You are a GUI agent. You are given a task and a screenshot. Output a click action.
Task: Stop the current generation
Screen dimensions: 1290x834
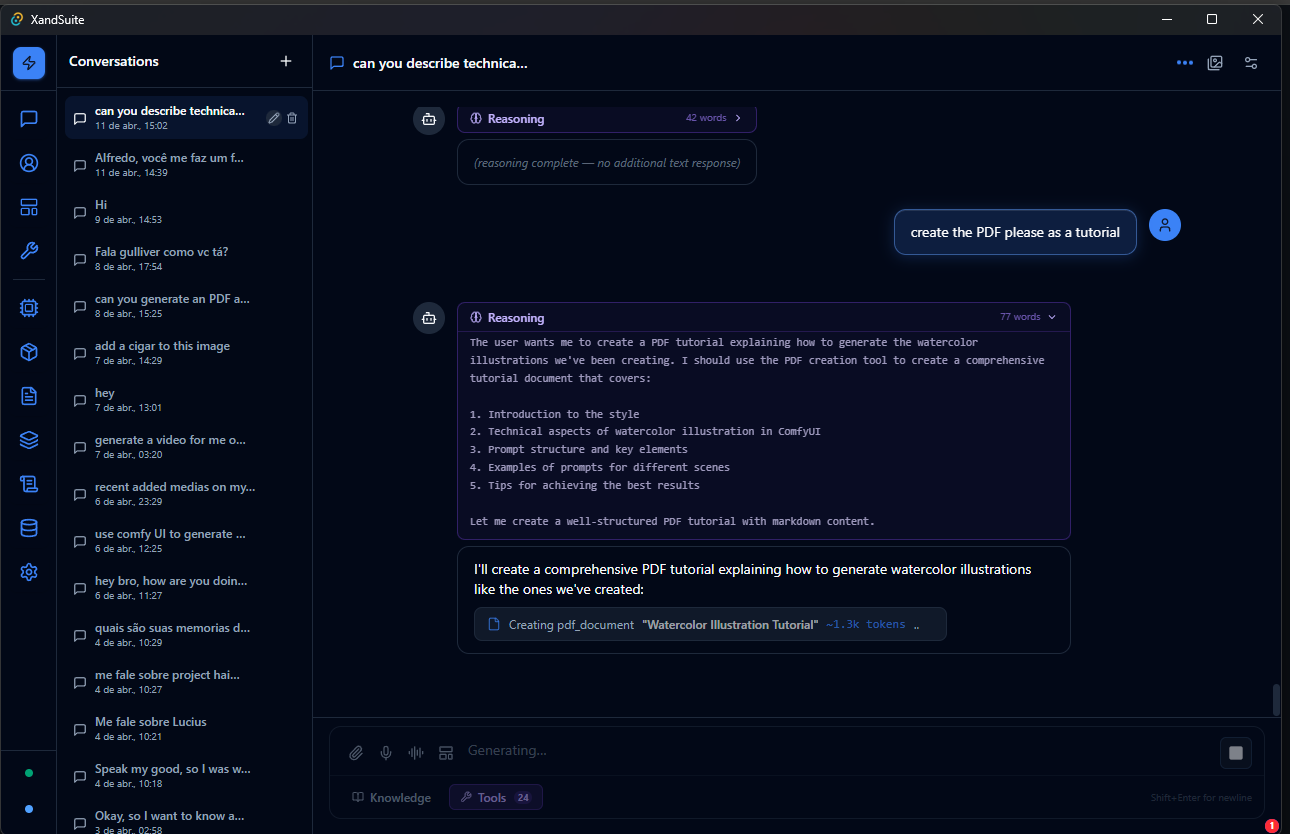pyautogui.click(x=1236, y=752)
